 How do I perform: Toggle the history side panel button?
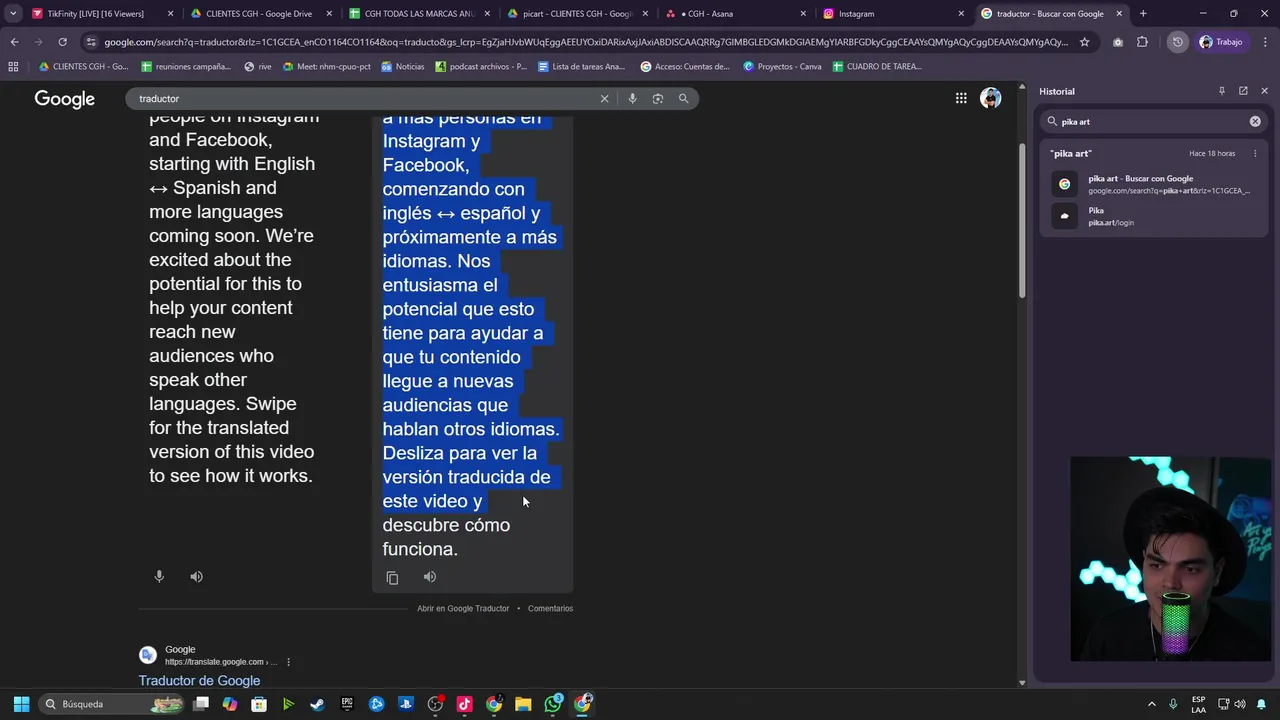[x=1178, y=42]
